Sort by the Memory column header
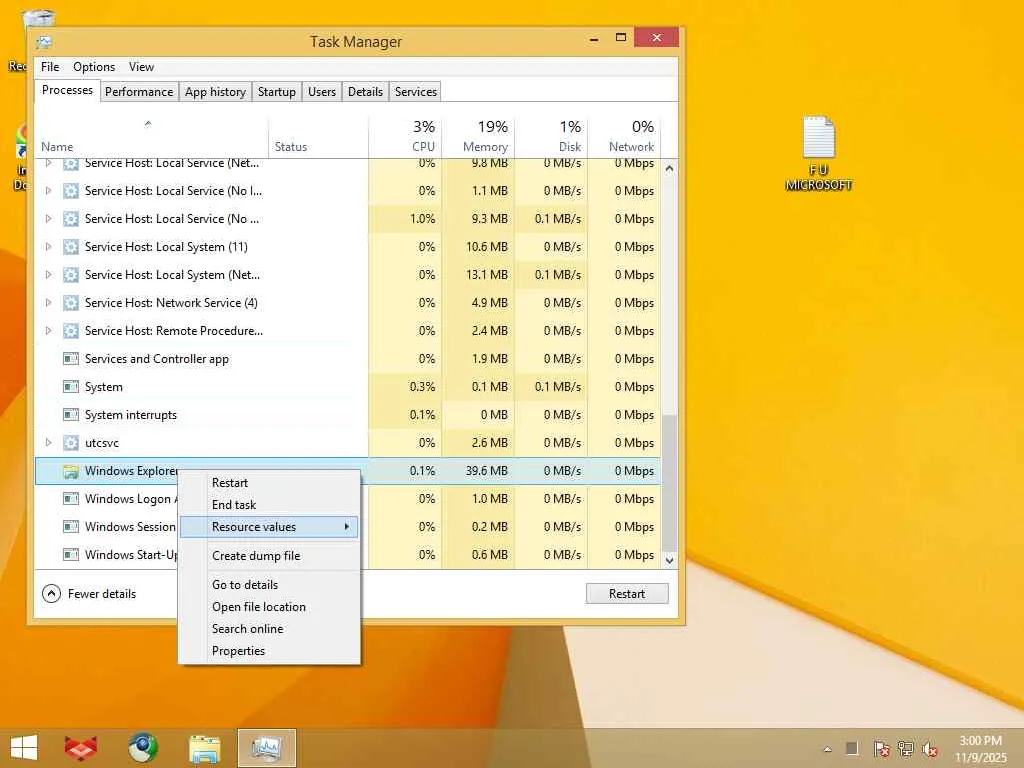 478,137
